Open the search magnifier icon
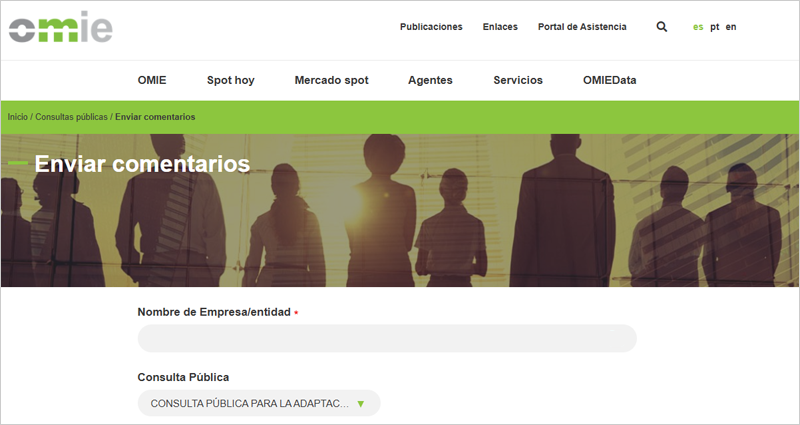 [662, 27]
